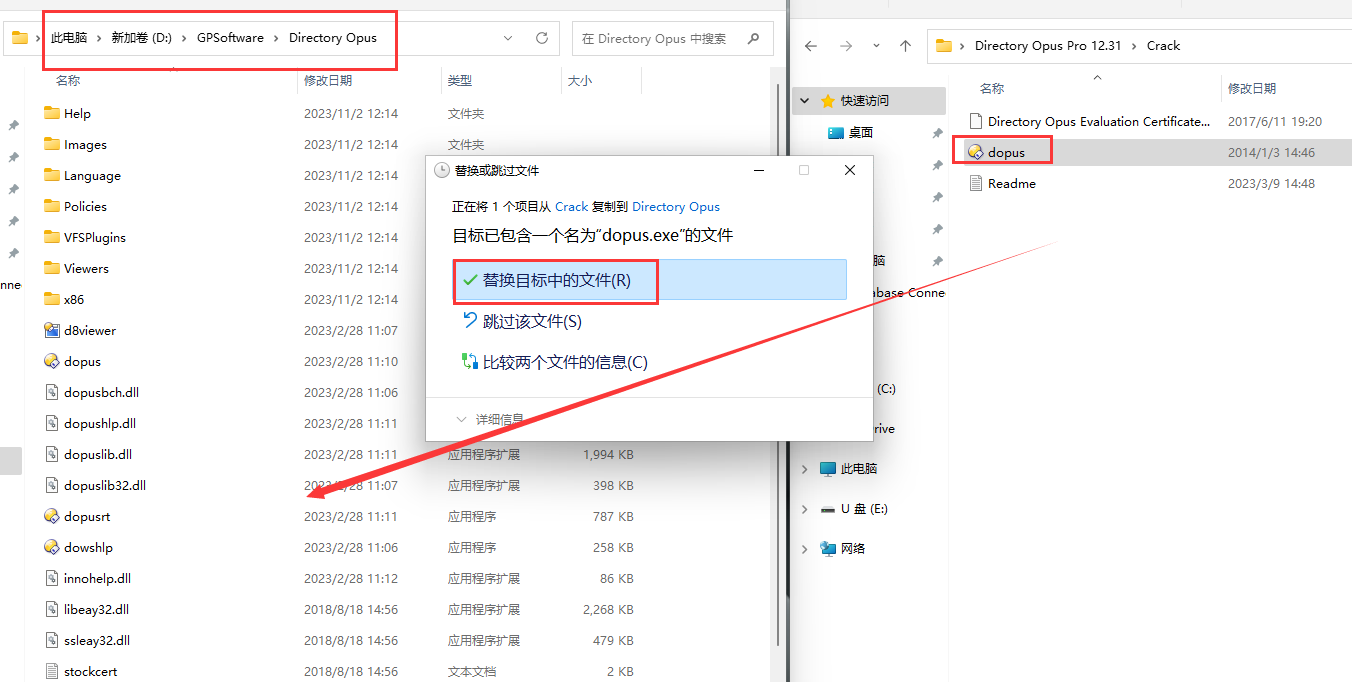
Task: Select the Language folder icon
Action: click(52, 175)
